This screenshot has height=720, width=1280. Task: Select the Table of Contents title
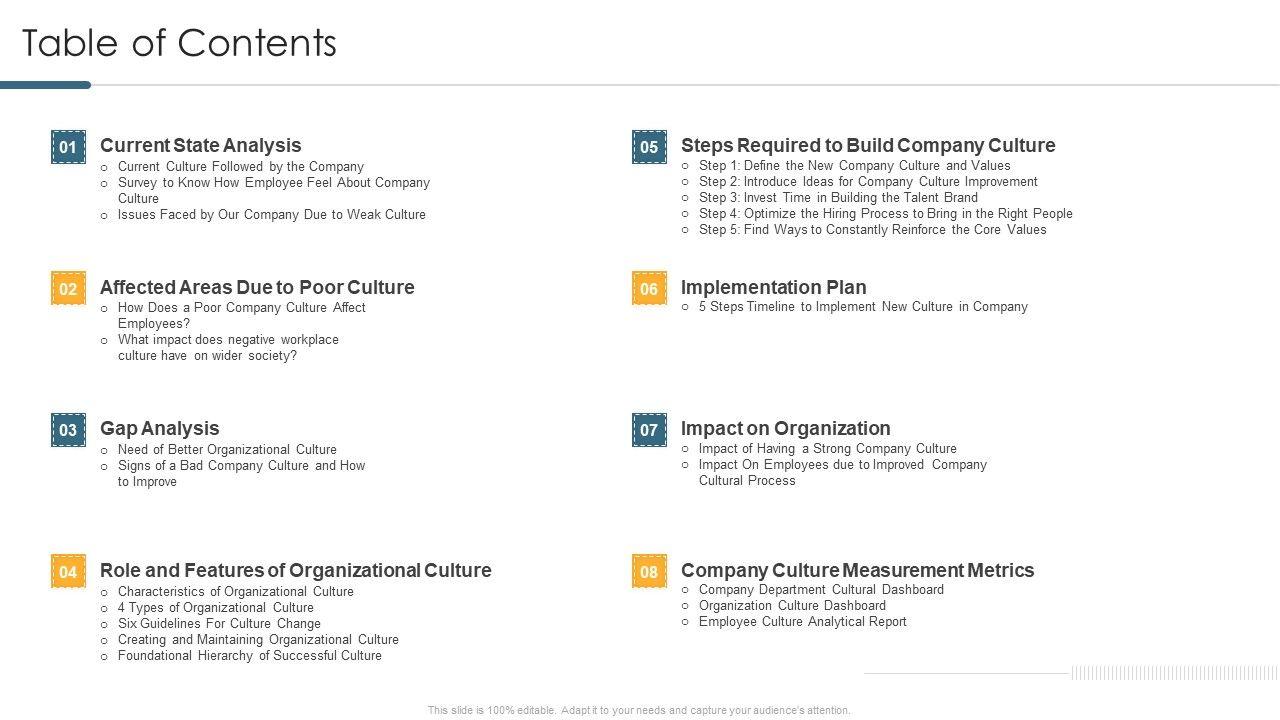point(179,43)
